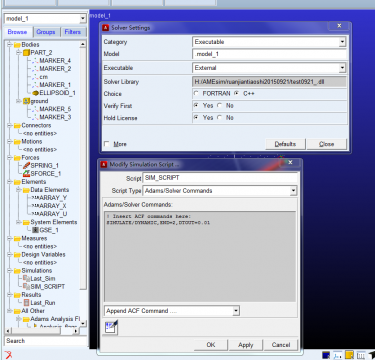Click the Last_Run results icon

click(x=26, y=303)
